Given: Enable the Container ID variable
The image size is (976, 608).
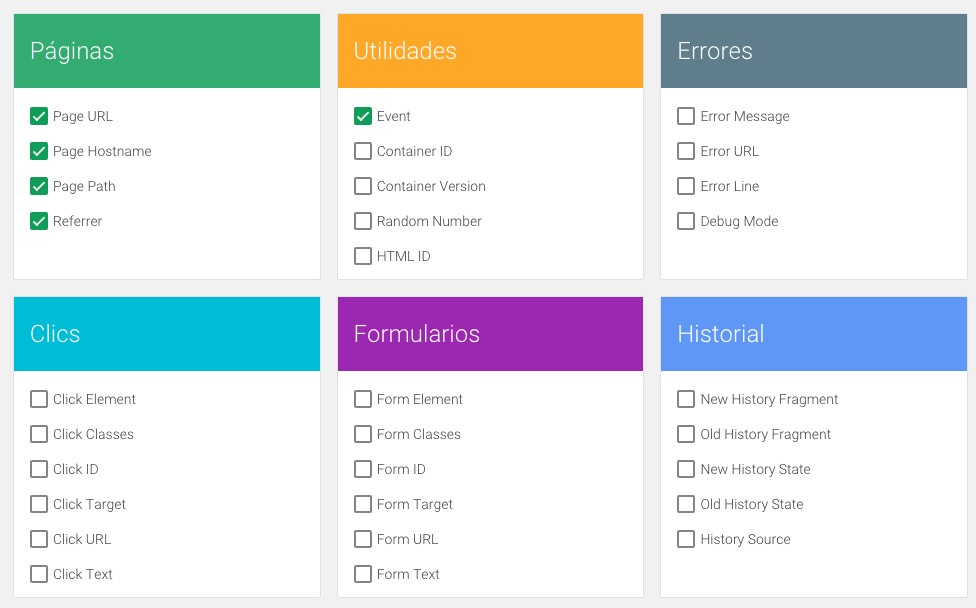Looking at the screenshot, I should click(363, 151).
